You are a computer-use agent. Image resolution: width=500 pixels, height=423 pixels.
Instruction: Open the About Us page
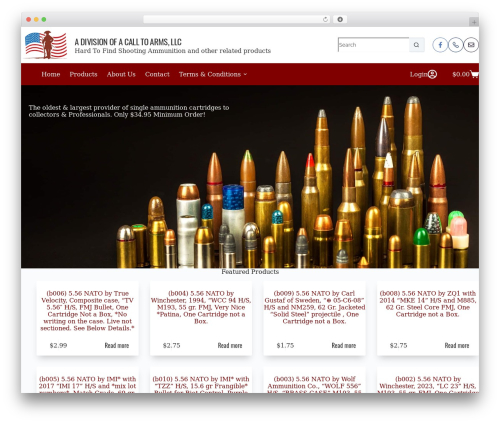click(121, 74)
